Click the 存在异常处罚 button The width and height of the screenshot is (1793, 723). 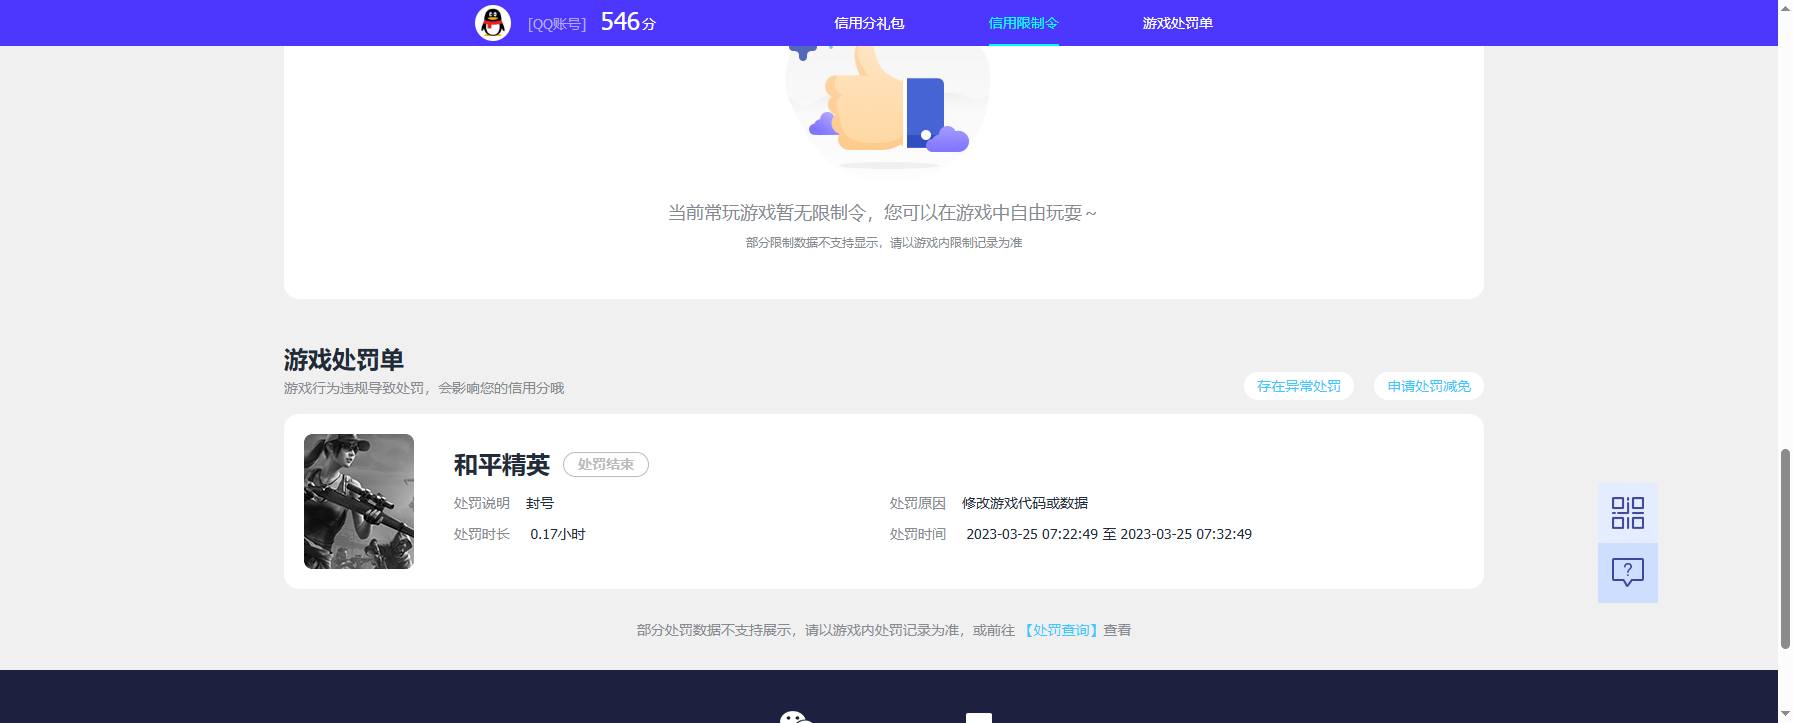coord(1298,386)
